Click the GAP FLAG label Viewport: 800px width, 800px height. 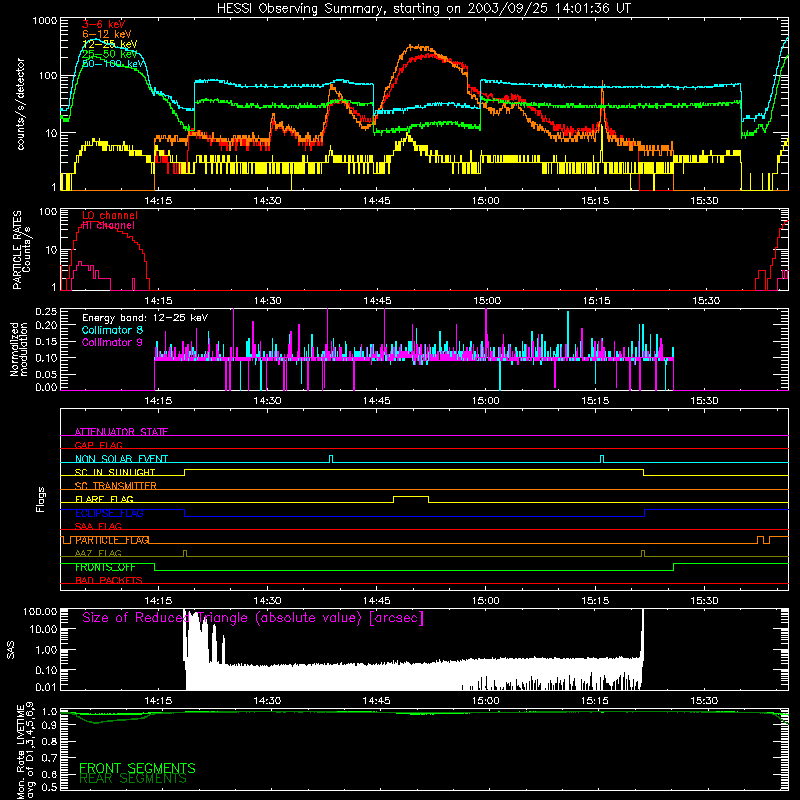(x=98, y=445)
